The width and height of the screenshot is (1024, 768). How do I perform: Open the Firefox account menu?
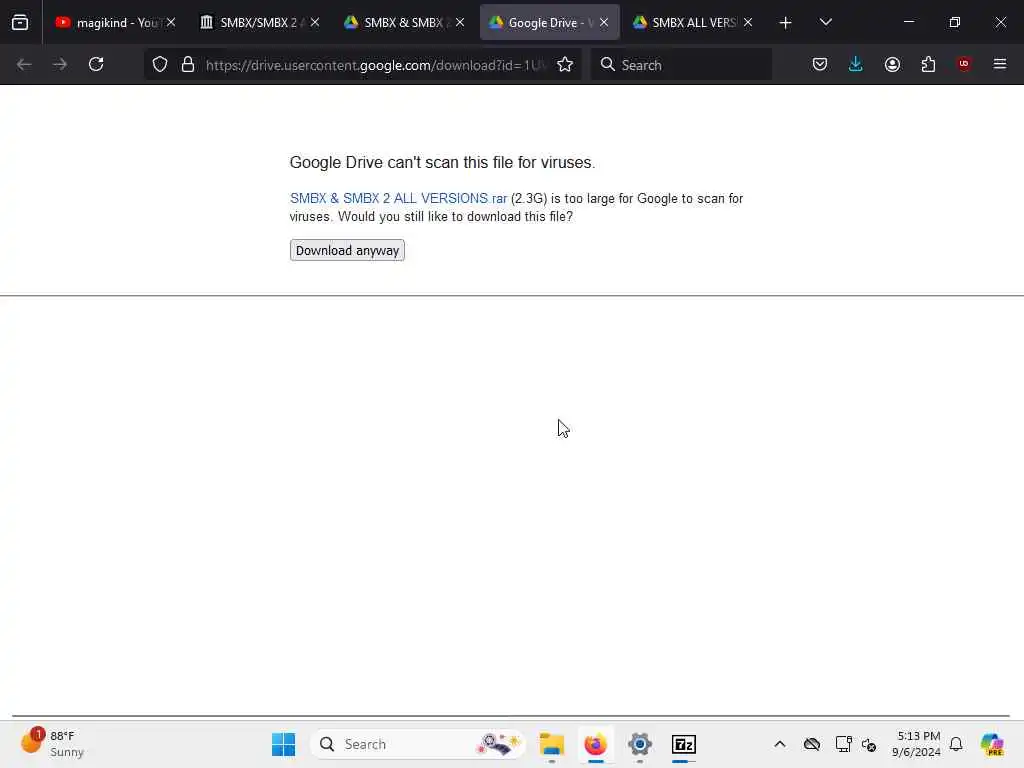pos(892,64)
